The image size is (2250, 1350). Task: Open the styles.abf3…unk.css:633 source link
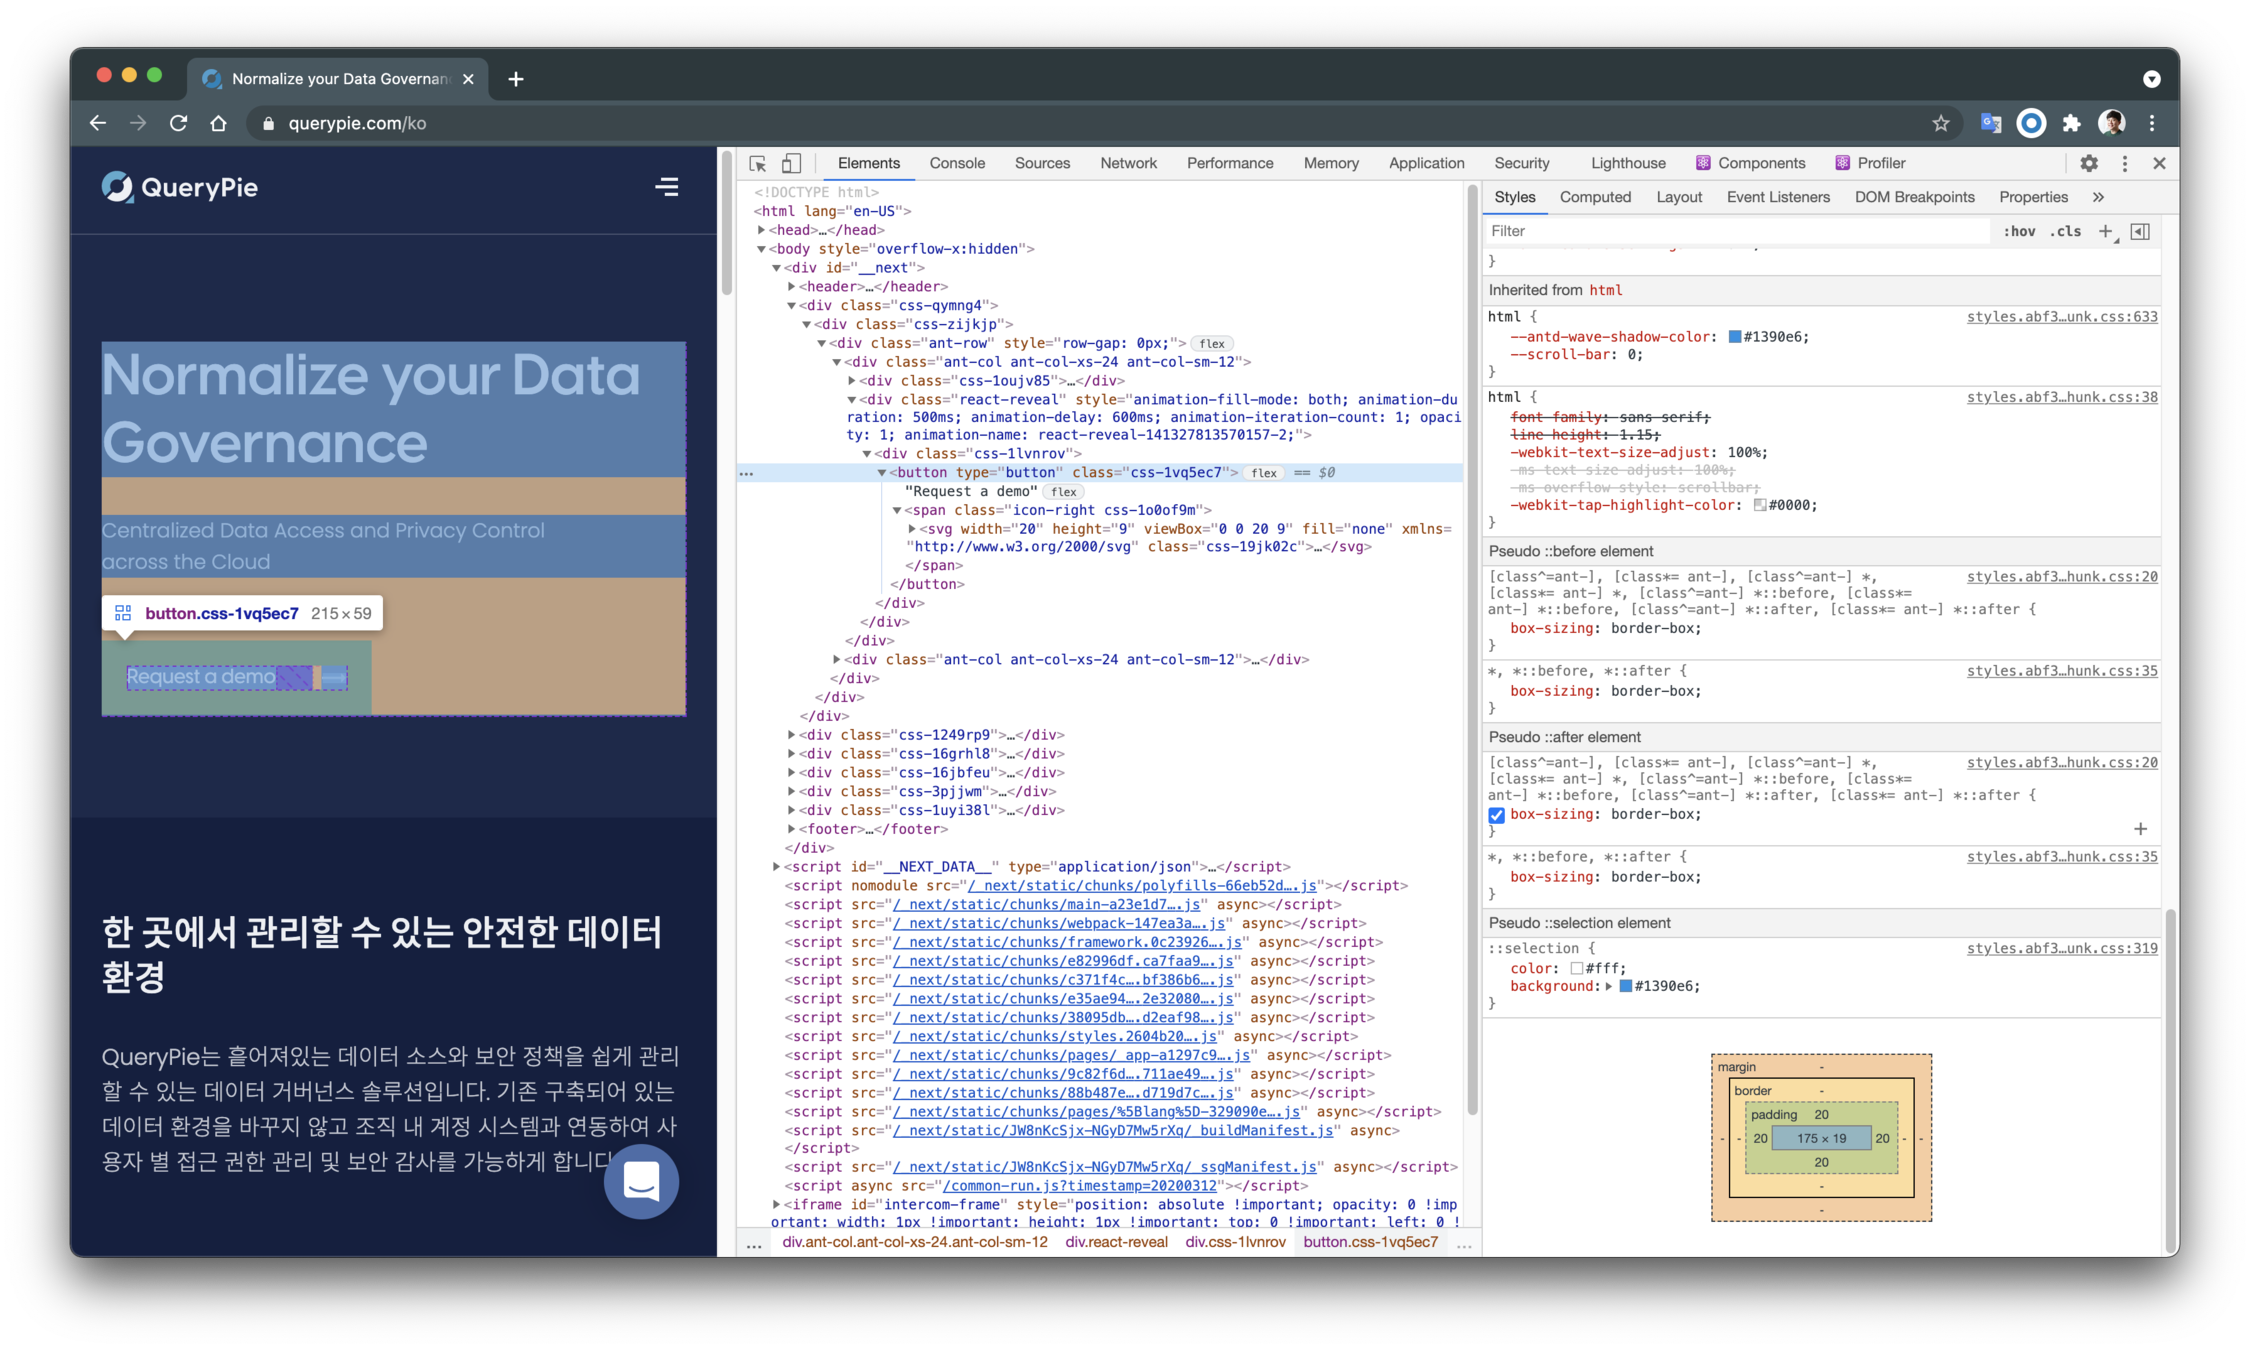click(2061, 317)
